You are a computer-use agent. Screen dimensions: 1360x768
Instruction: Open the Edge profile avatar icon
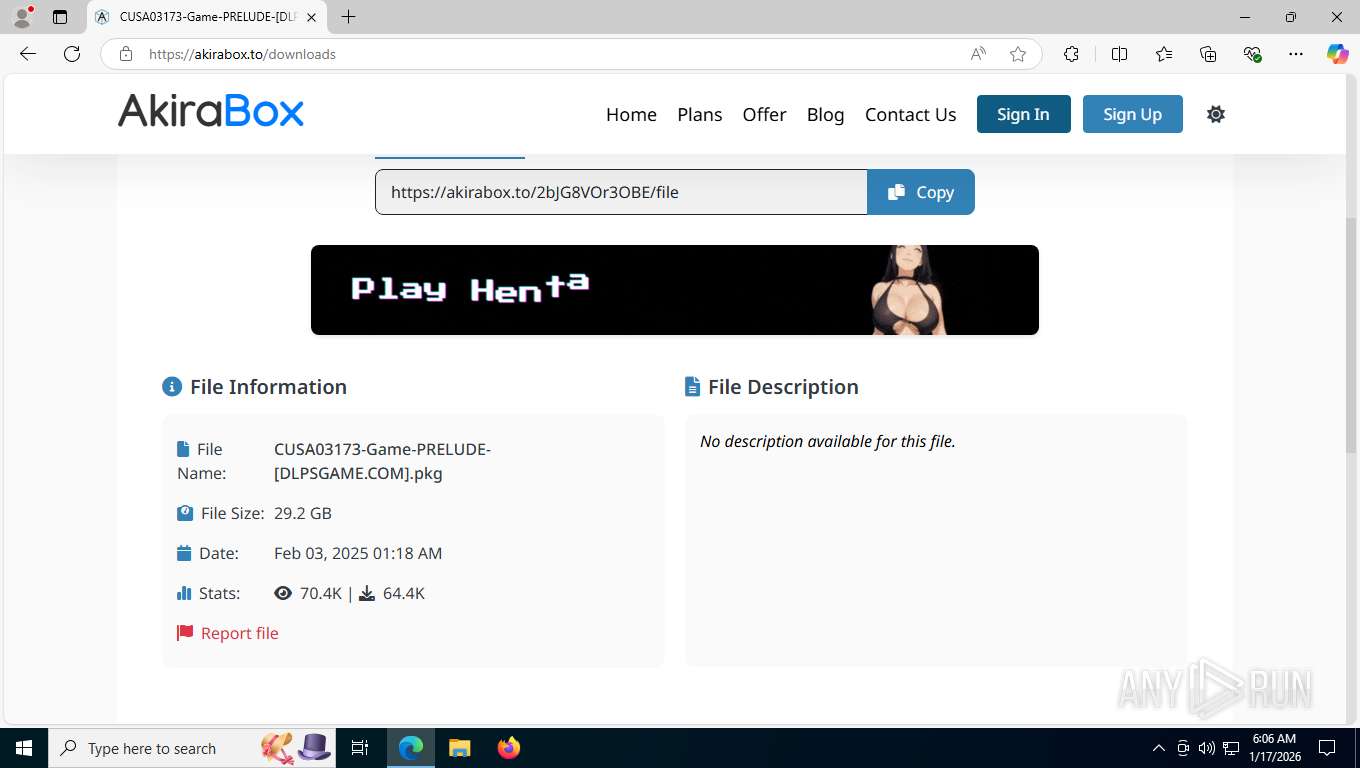click(x=22, y=17)
